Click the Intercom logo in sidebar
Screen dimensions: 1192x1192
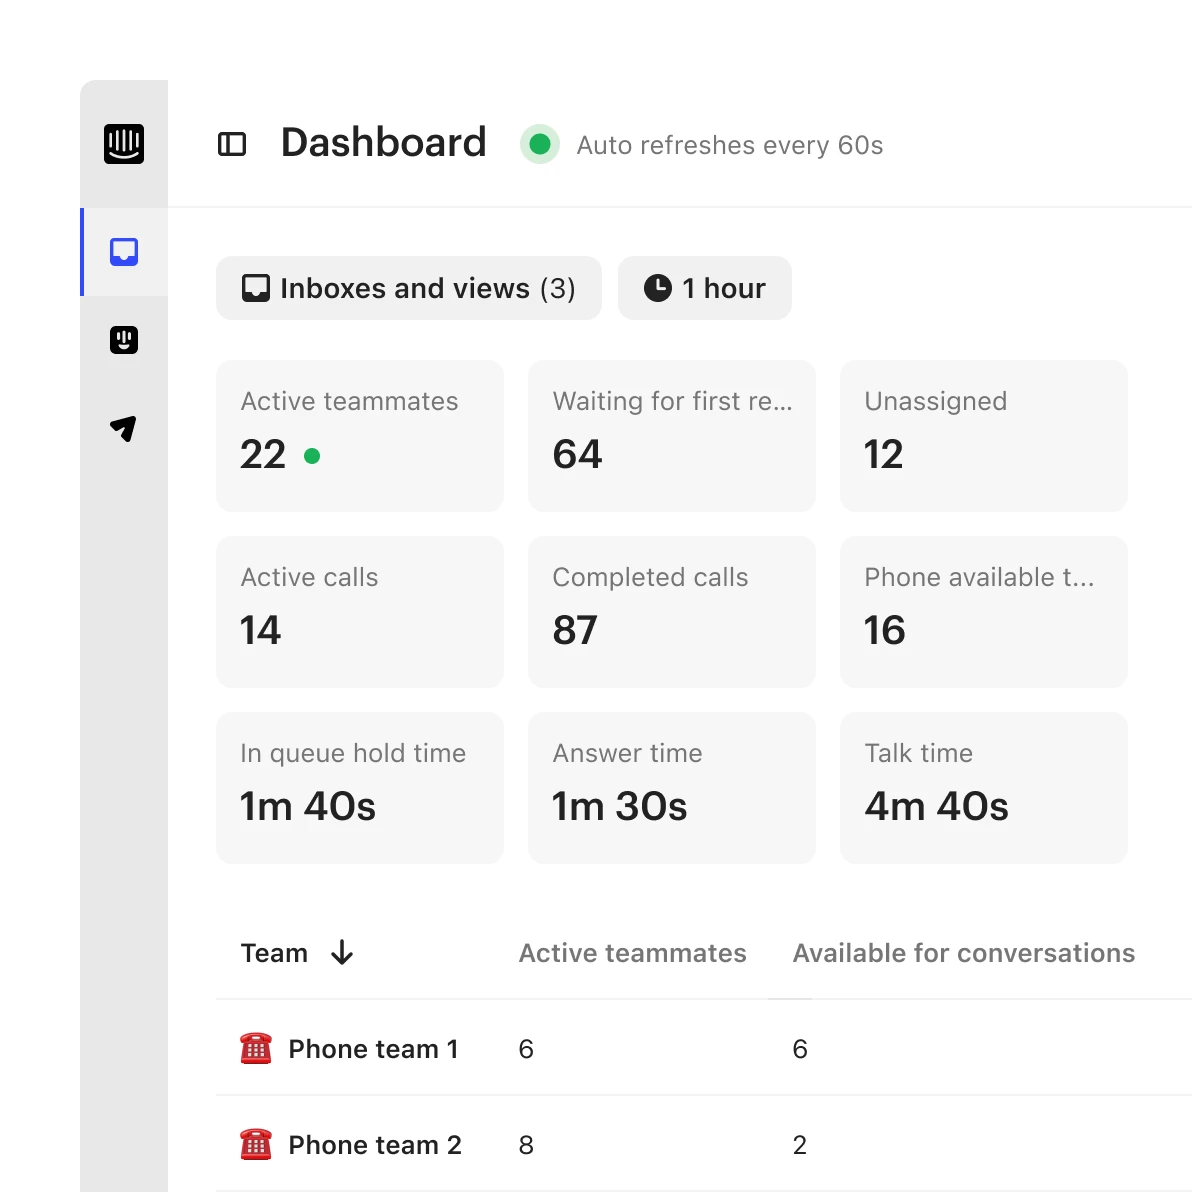tap(124, 144)
